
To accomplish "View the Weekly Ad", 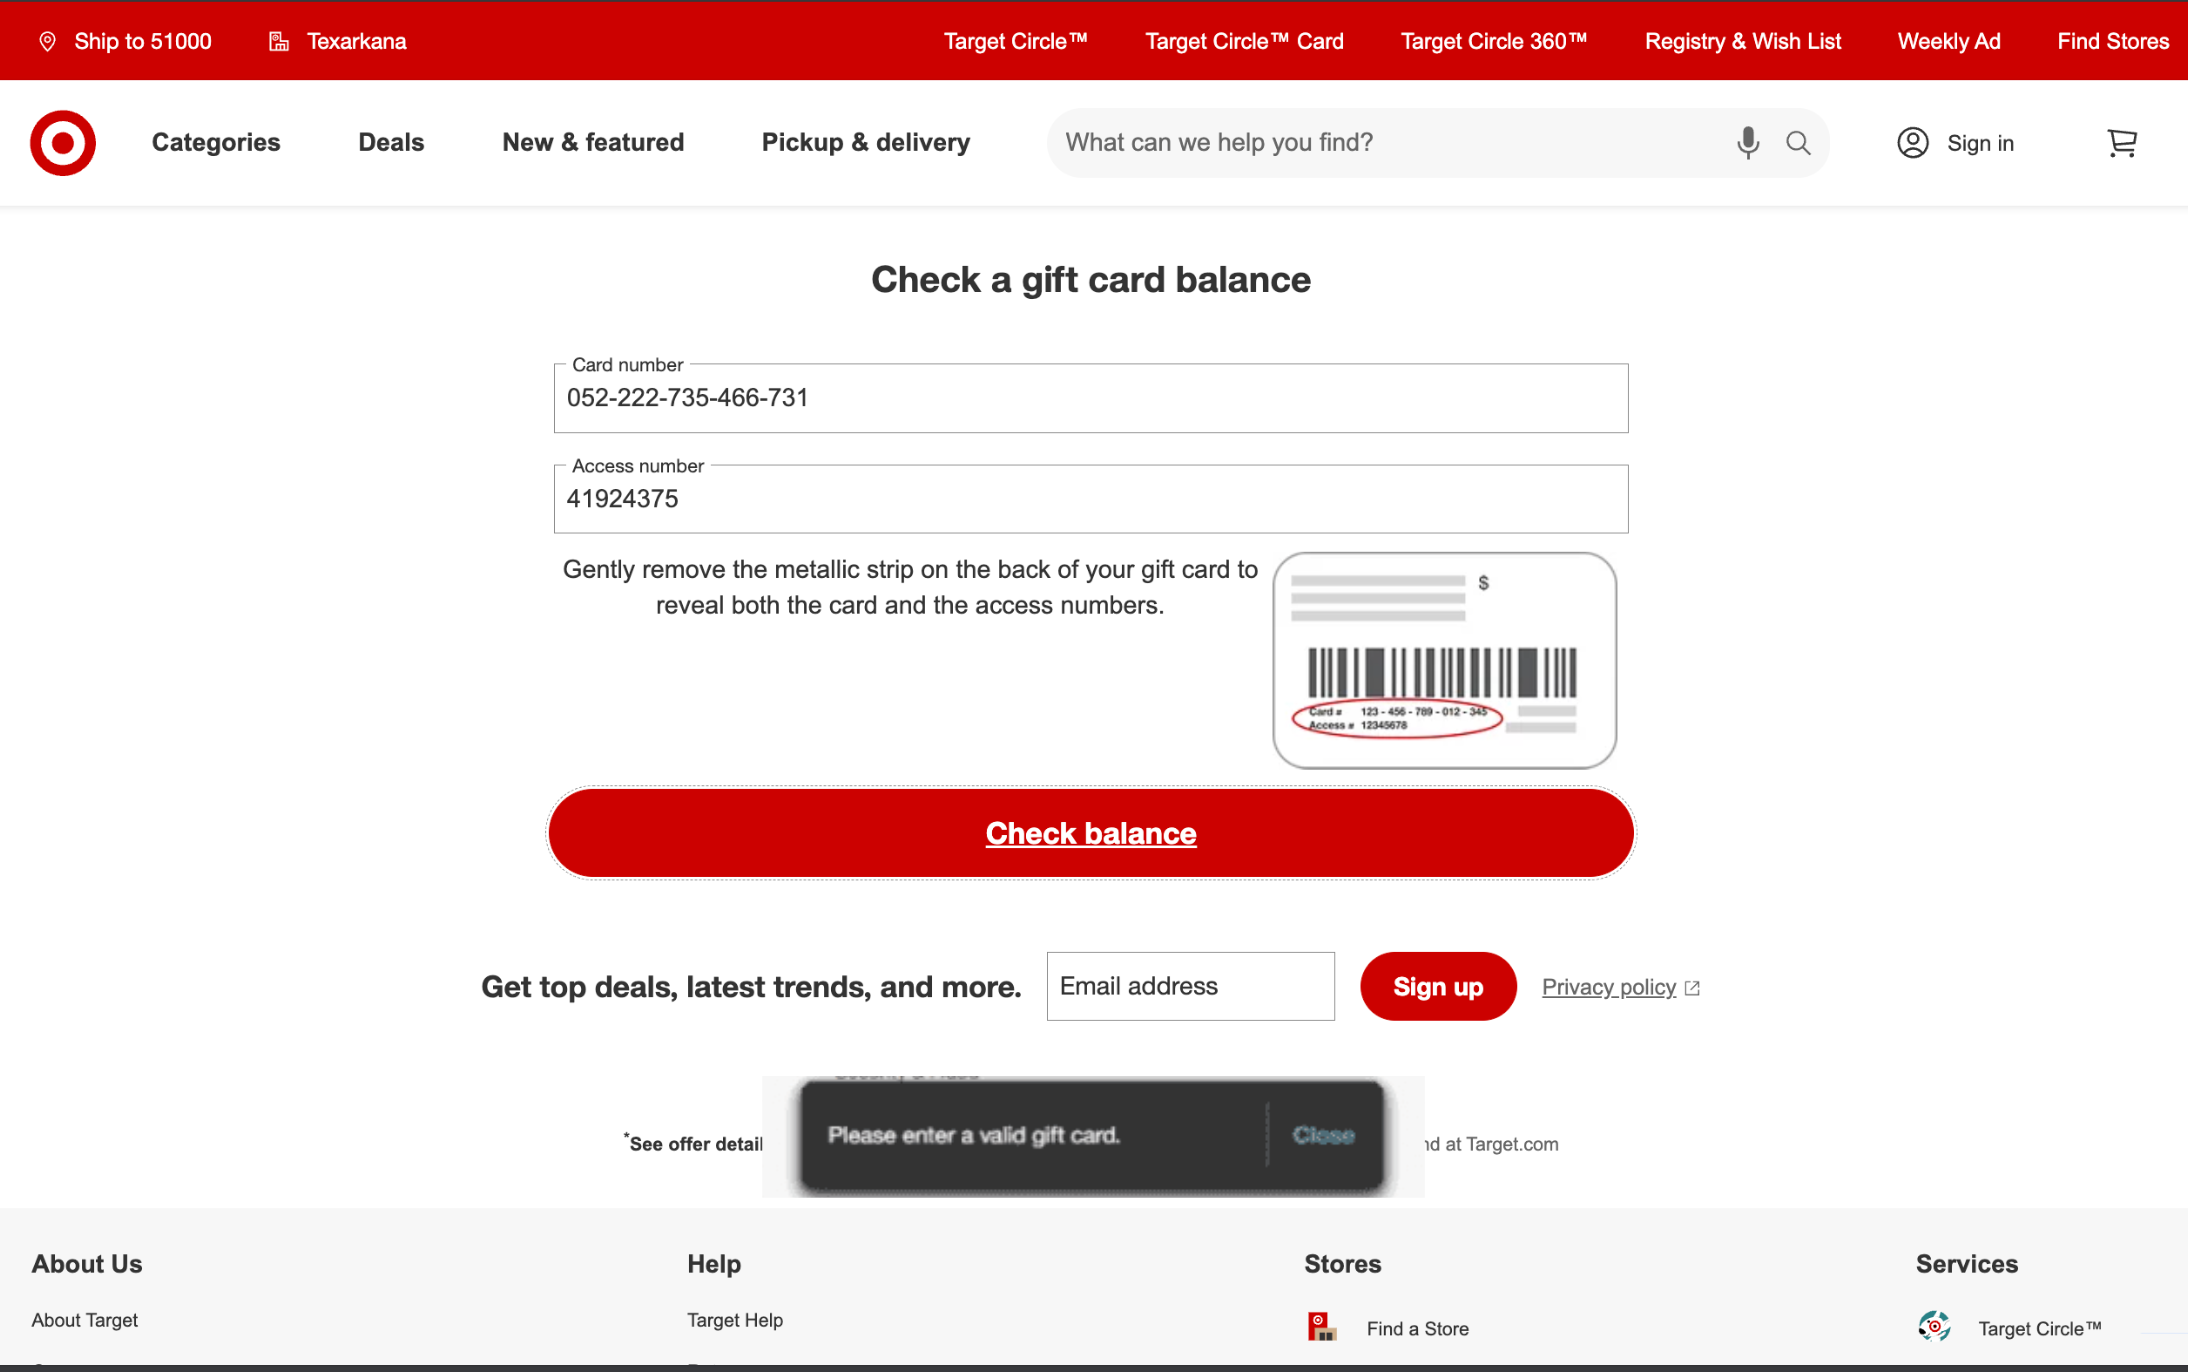I will [1949, 41].
